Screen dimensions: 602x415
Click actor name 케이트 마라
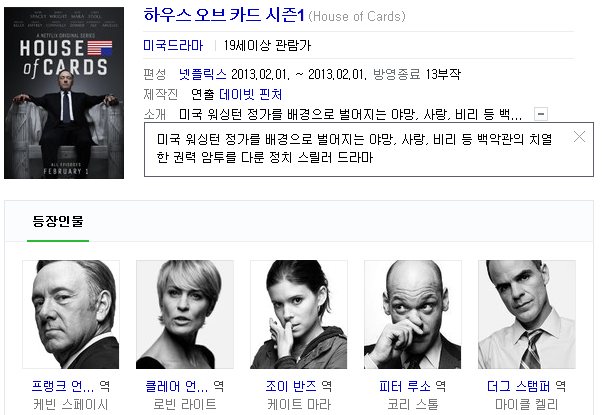point(299,404)
